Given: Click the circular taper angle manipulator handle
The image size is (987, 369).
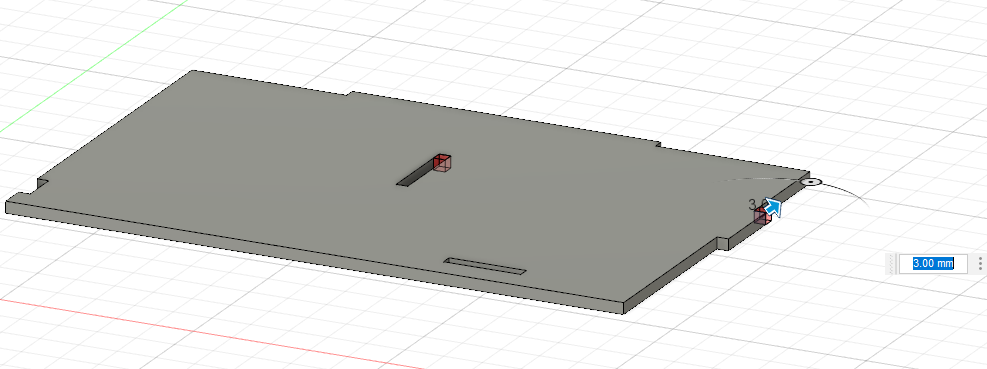Looking at the screenshot, I should 811,182.
